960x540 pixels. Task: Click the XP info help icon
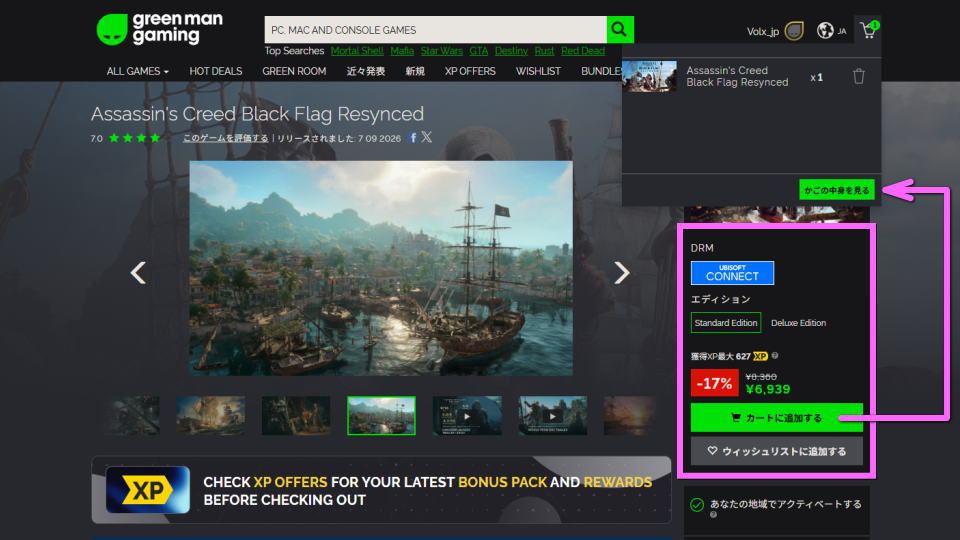pos(775,356)
